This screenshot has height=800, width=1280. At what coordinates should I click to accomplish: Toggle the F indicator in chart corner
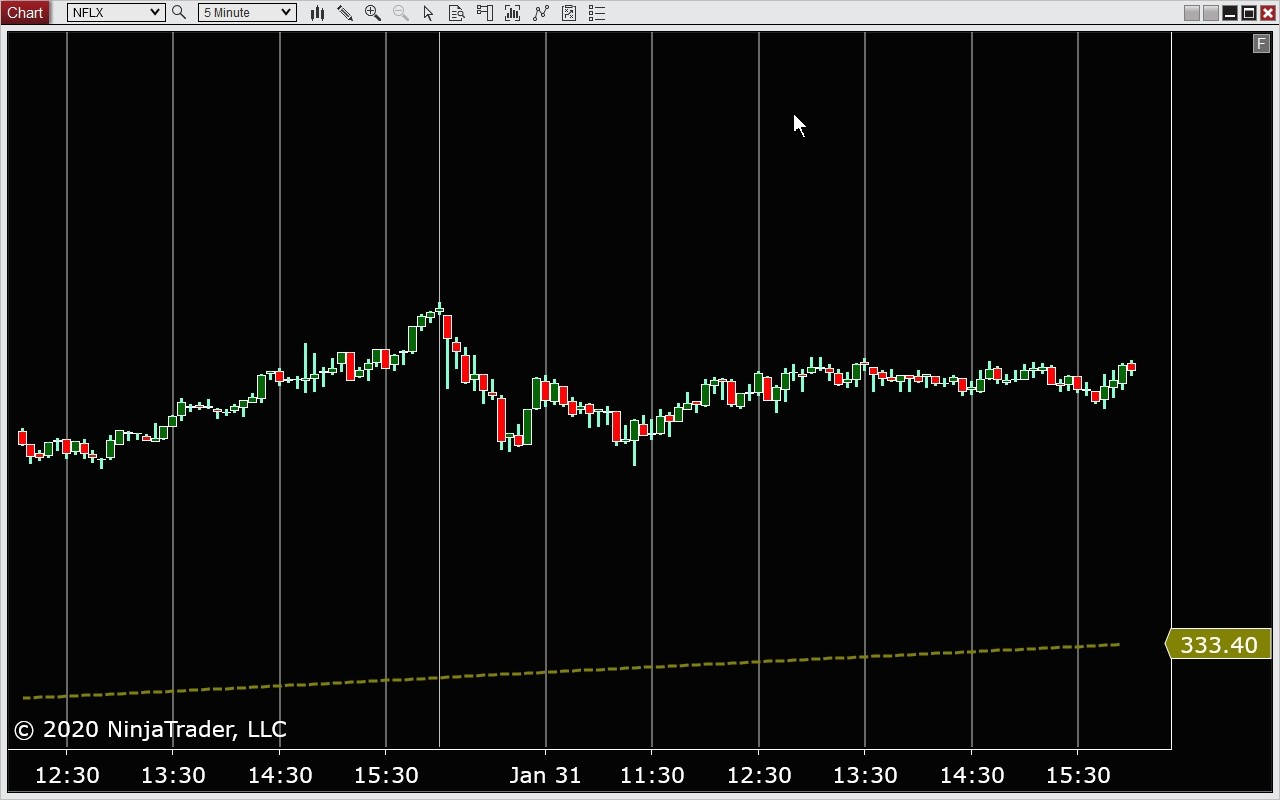[1261, 43]
